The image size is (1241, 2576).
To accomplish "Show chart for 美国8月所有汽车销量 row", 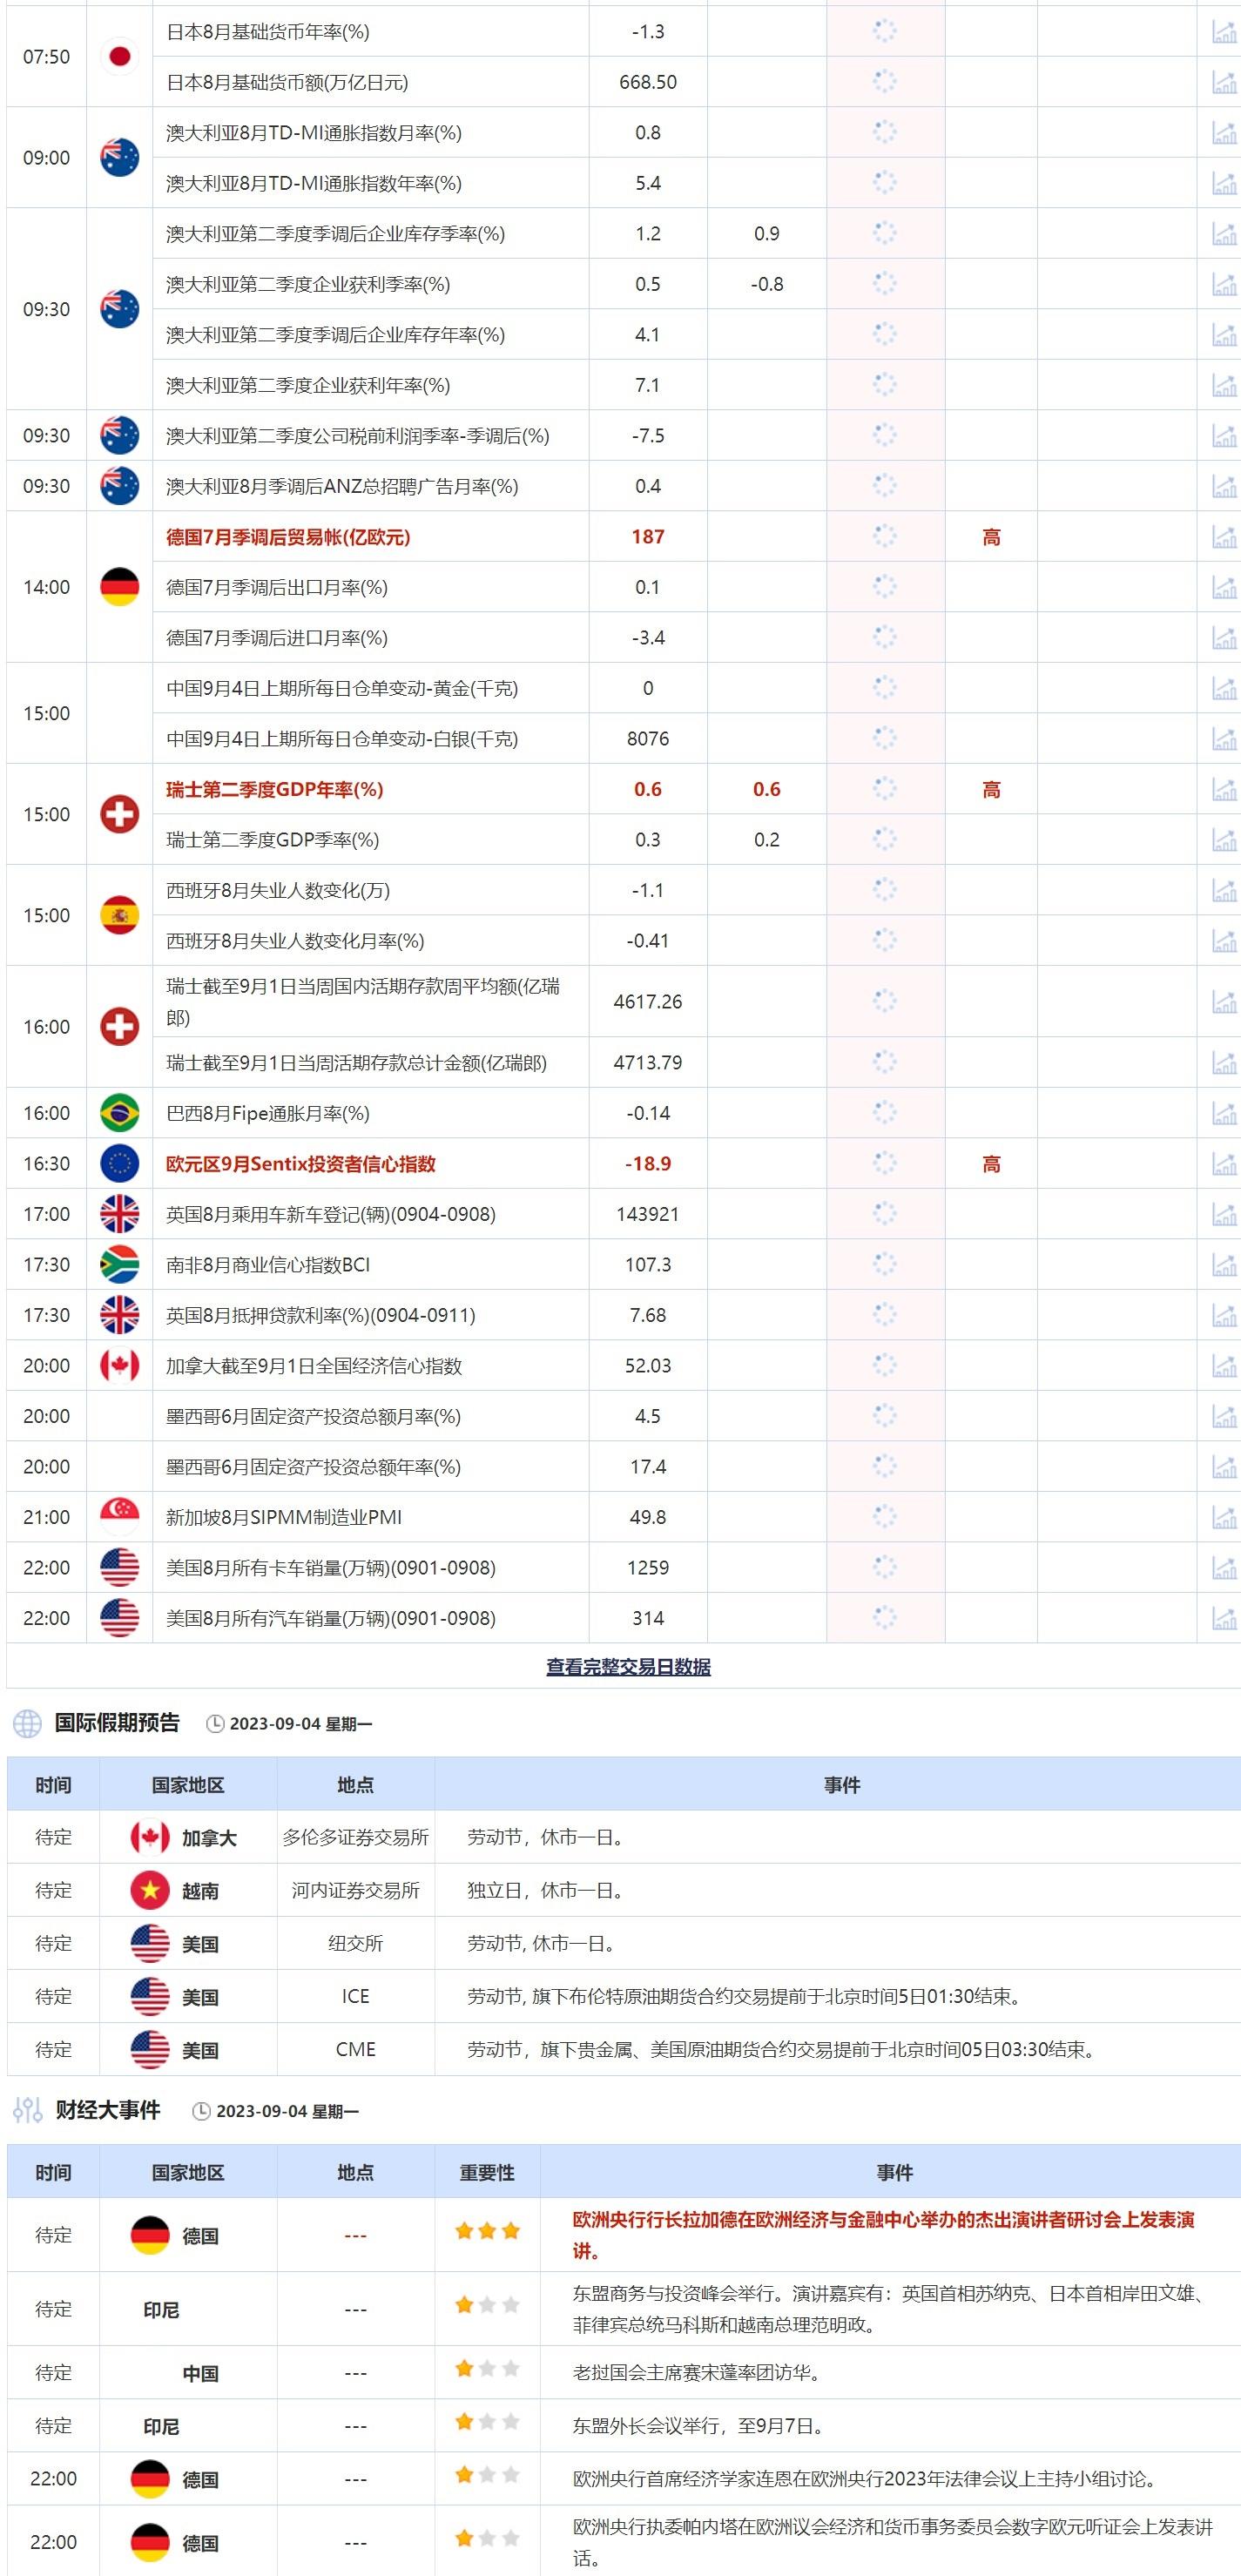I will [x=1223, y=1618].
